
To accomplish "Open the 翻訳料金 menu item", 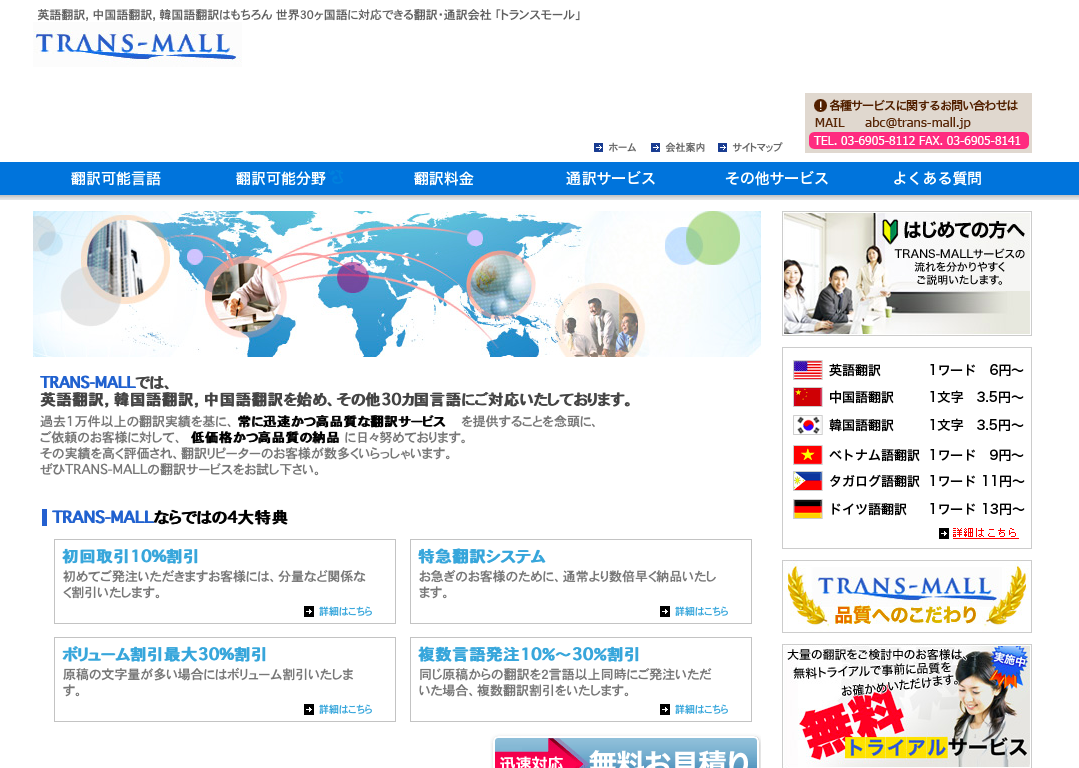I will [444, 179].
